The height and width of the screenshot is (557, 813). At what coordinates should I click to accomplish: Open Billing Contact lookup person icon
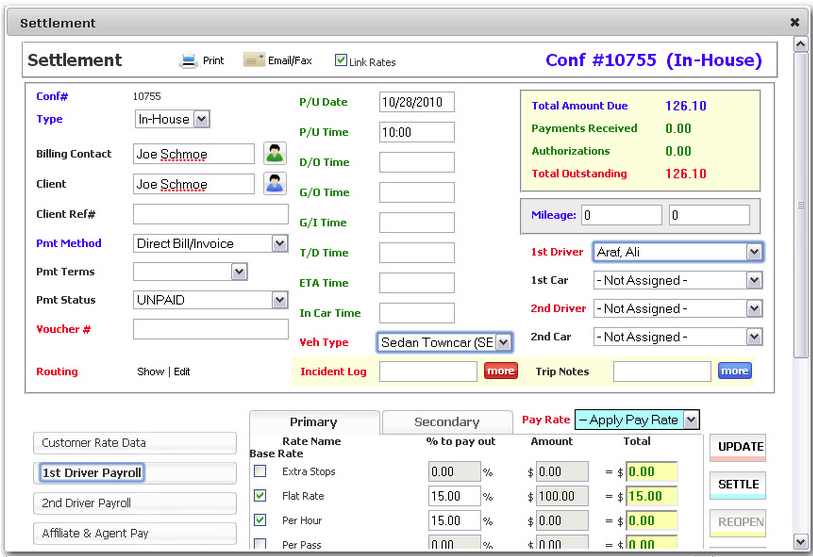pos(274,153)
